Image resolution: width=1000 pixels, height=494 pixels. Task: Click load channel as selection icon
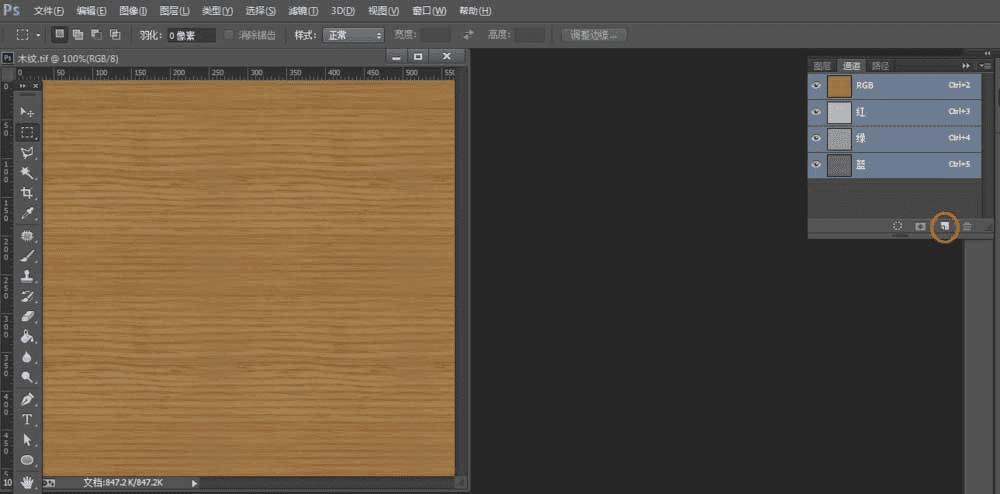[x=898, y=227]
